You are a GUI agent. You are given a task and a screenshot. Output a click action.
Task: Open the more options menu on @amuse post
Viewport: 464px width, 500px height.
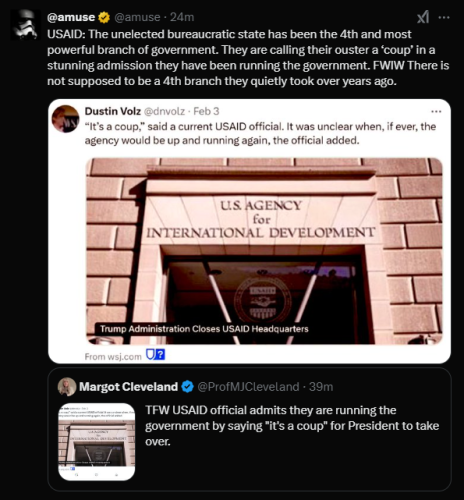pos(444,17)
